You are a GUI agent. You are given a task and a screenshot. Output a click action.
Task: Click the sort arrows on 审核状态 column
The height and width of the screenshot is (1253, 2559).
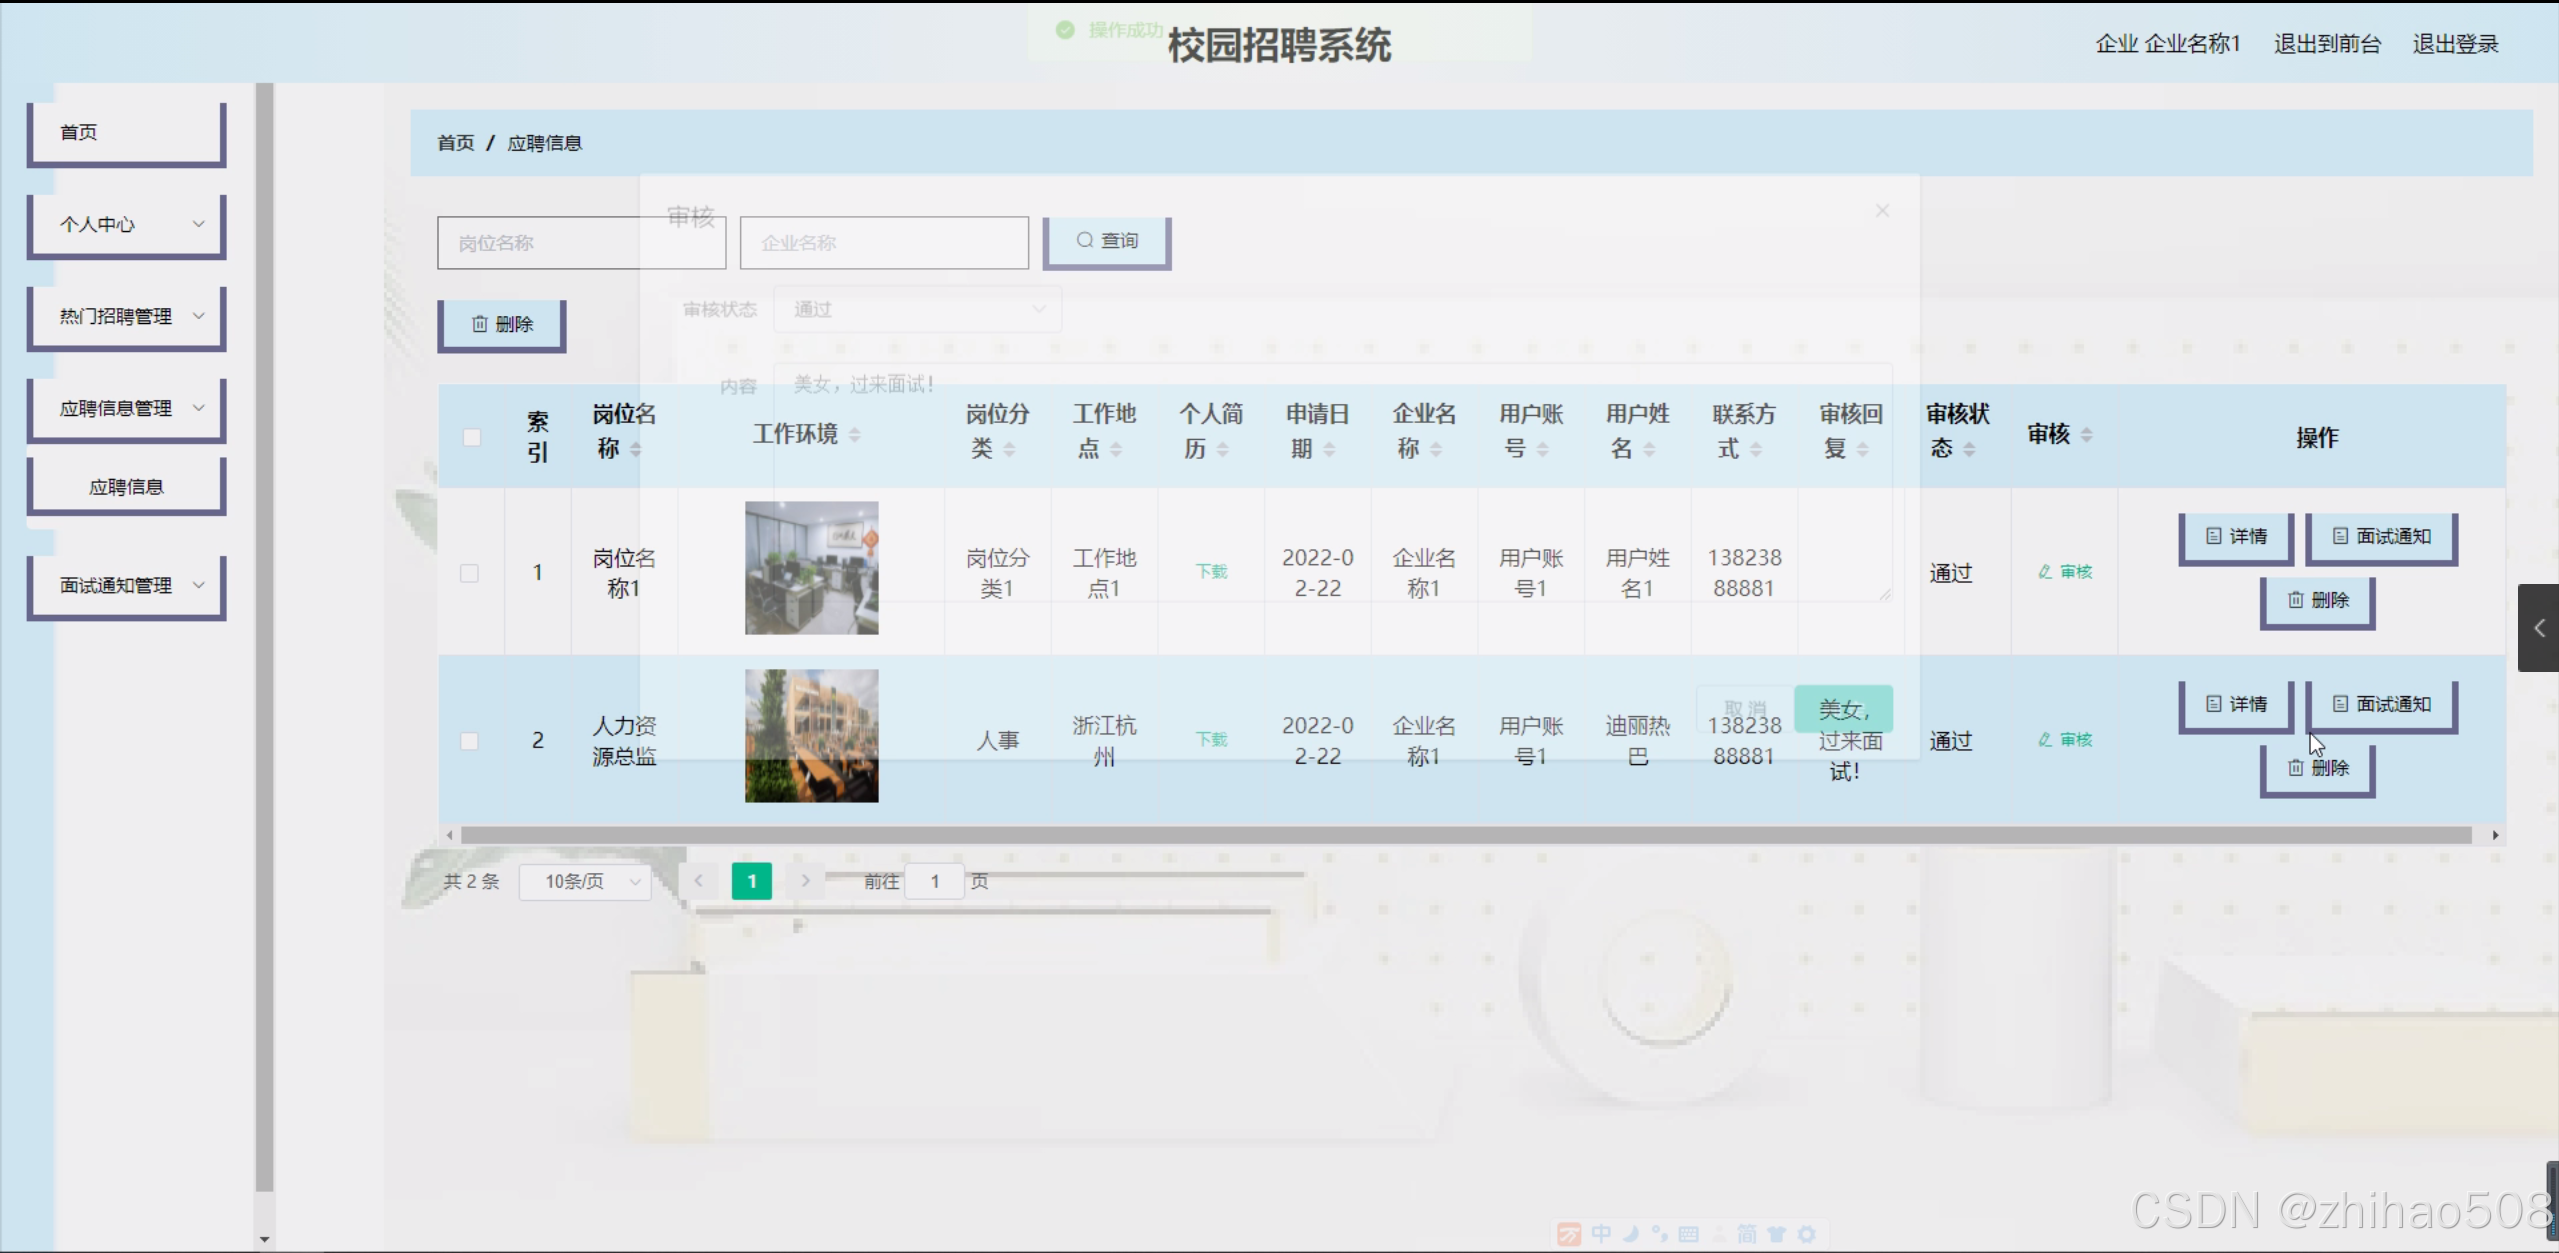pyautogui.click(x=1969, y=450)
